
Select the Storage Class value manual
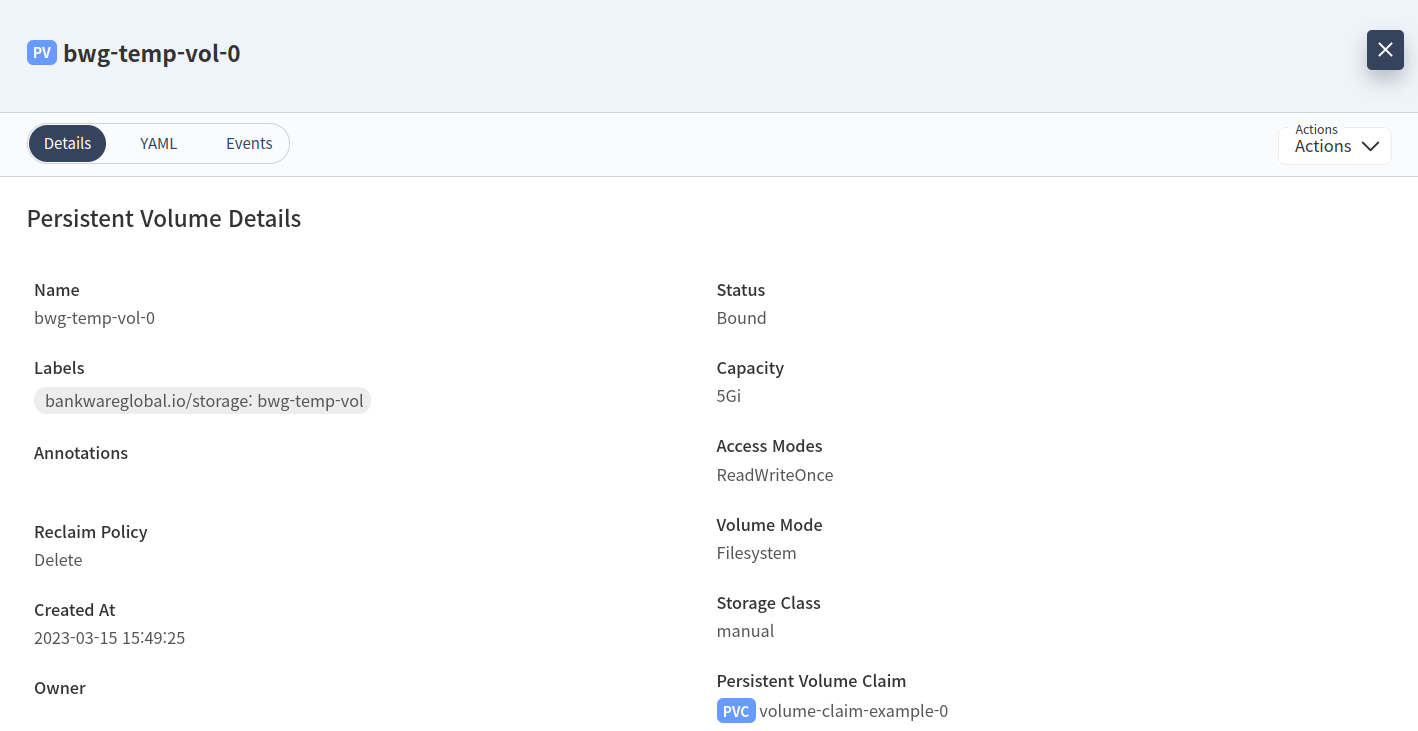745,631
